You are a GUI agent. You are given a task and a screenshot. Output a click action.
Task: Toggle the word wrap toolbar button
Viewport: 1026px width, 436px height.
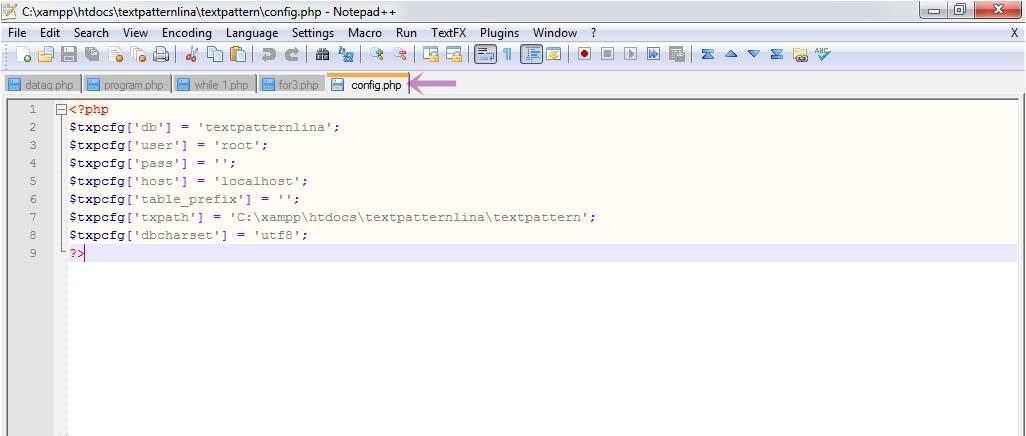point(485,55)
